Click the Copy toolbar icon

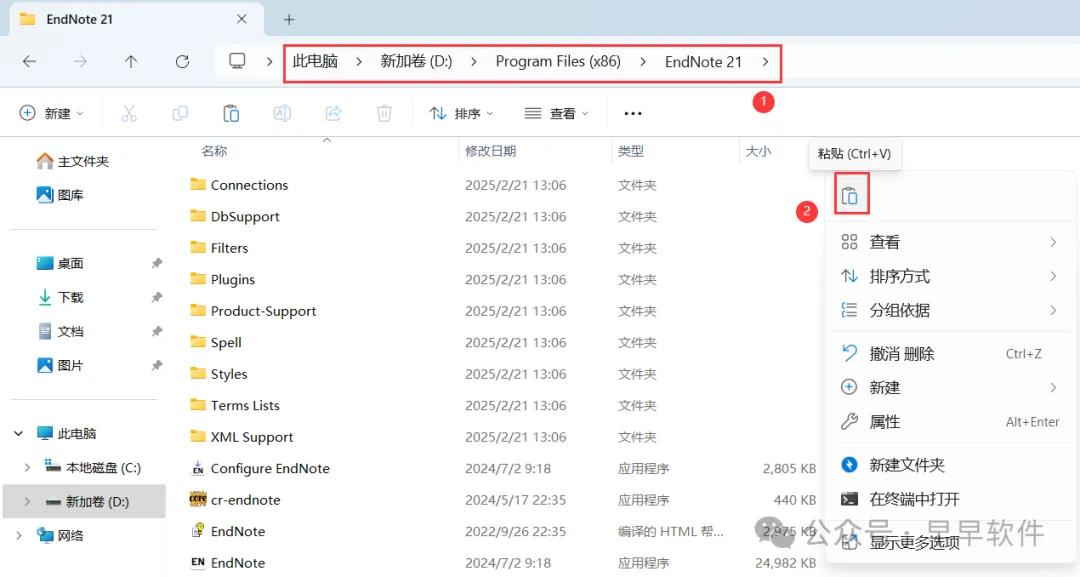pos(180,114)
